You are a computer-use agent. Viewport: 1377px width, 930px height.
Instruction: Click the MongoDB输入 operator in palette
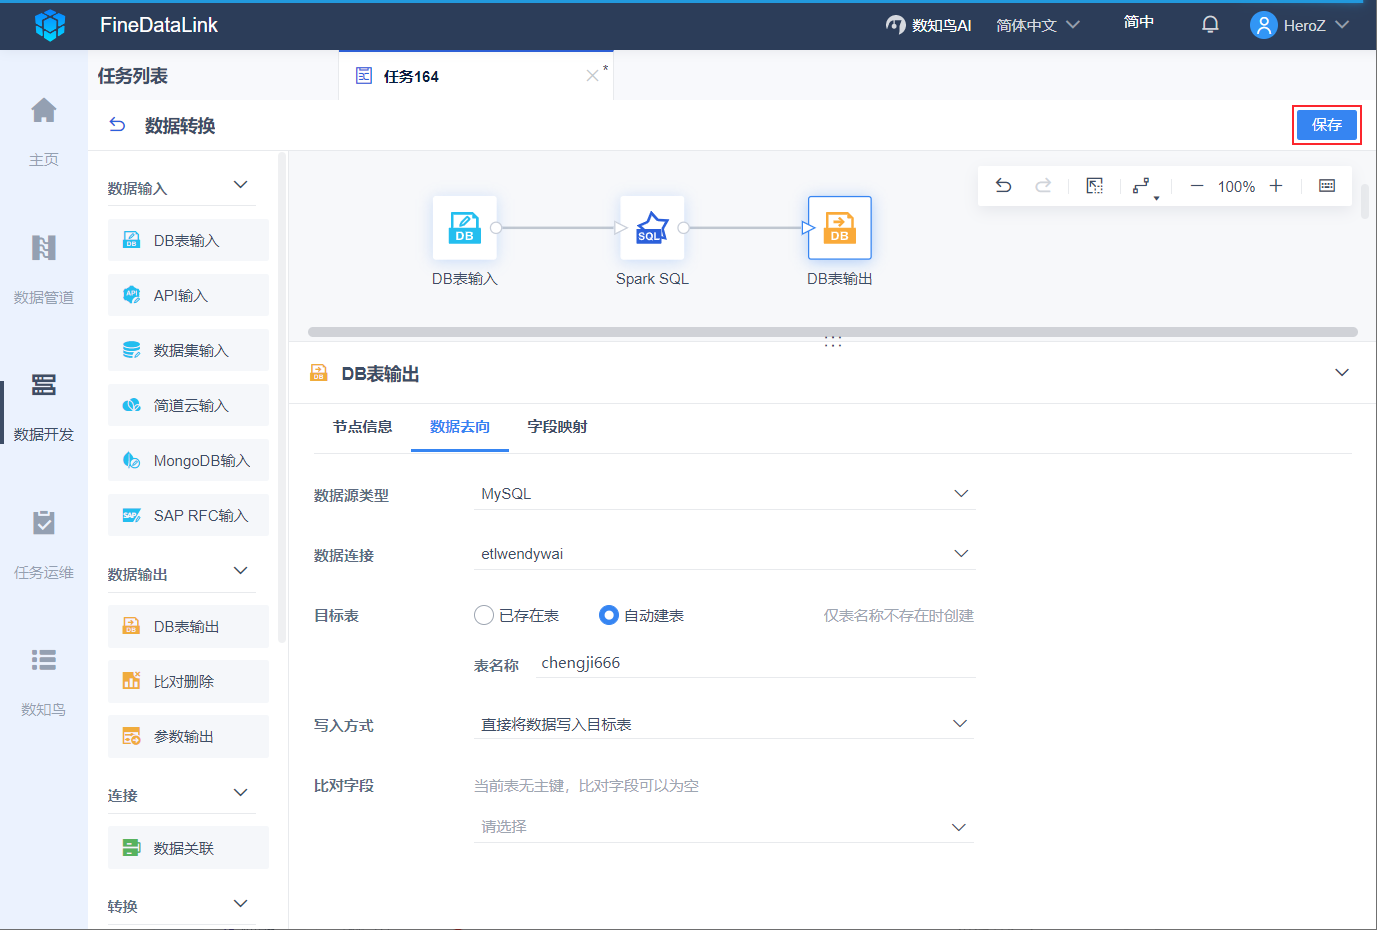point(188,460)
